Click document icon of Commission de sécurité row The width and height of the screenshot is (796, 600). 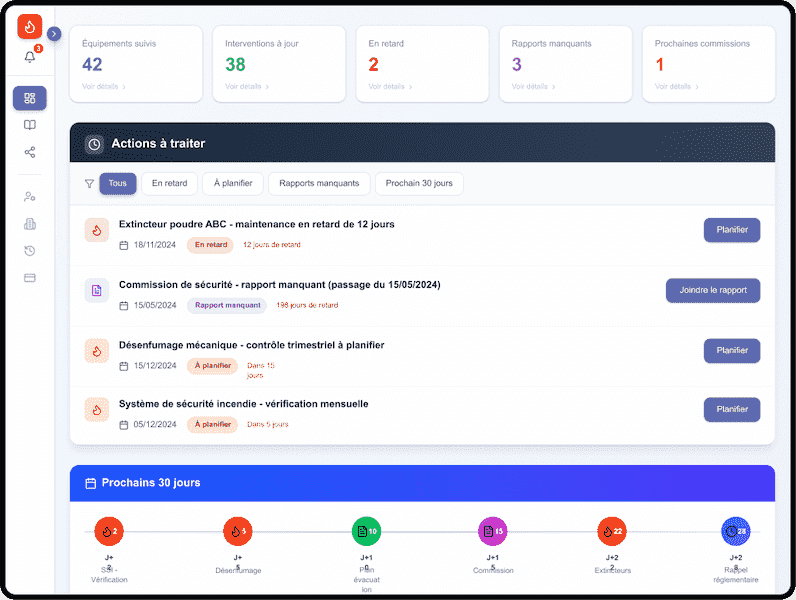point(96,291)
